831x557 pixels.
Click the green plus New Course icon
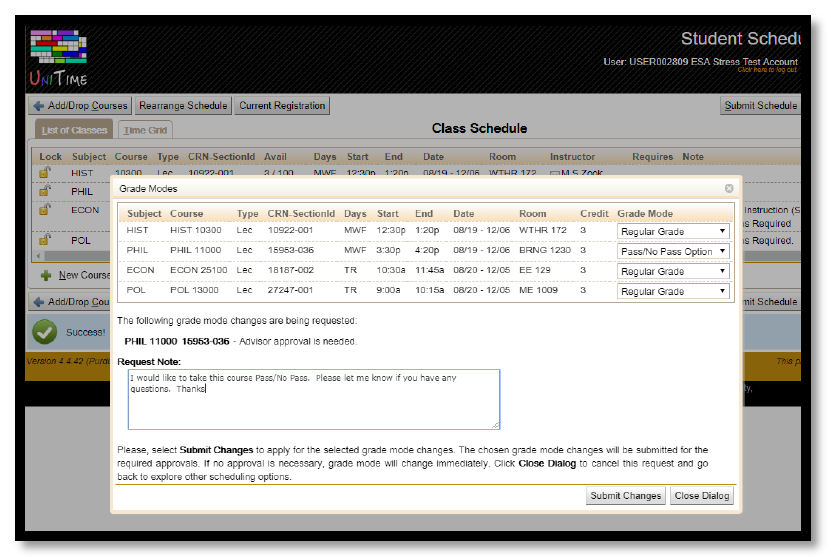(x=45, y=275)
